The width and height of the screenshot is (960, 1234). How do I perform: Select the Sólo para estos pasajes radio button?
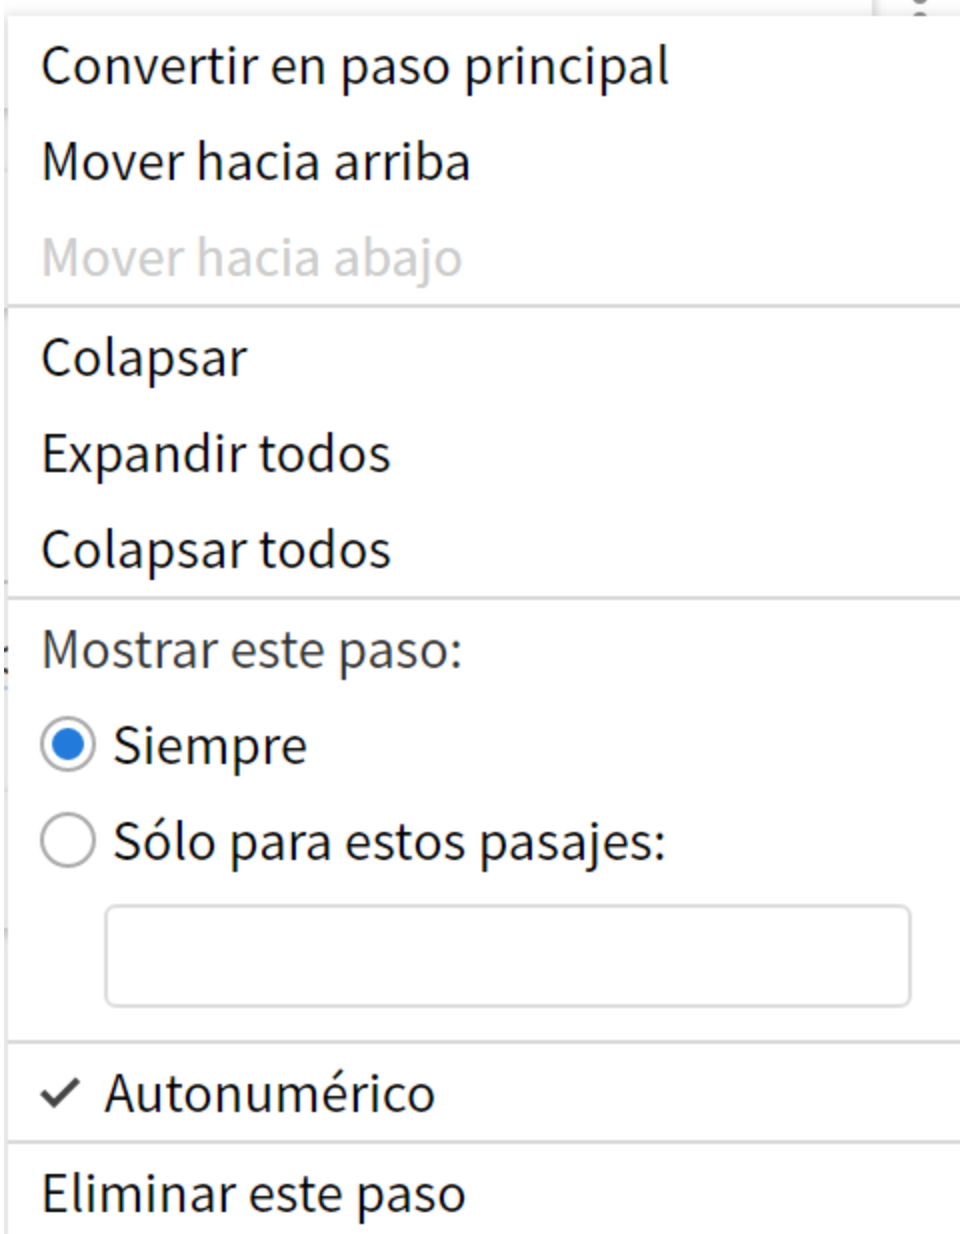[x=68, y=841]
